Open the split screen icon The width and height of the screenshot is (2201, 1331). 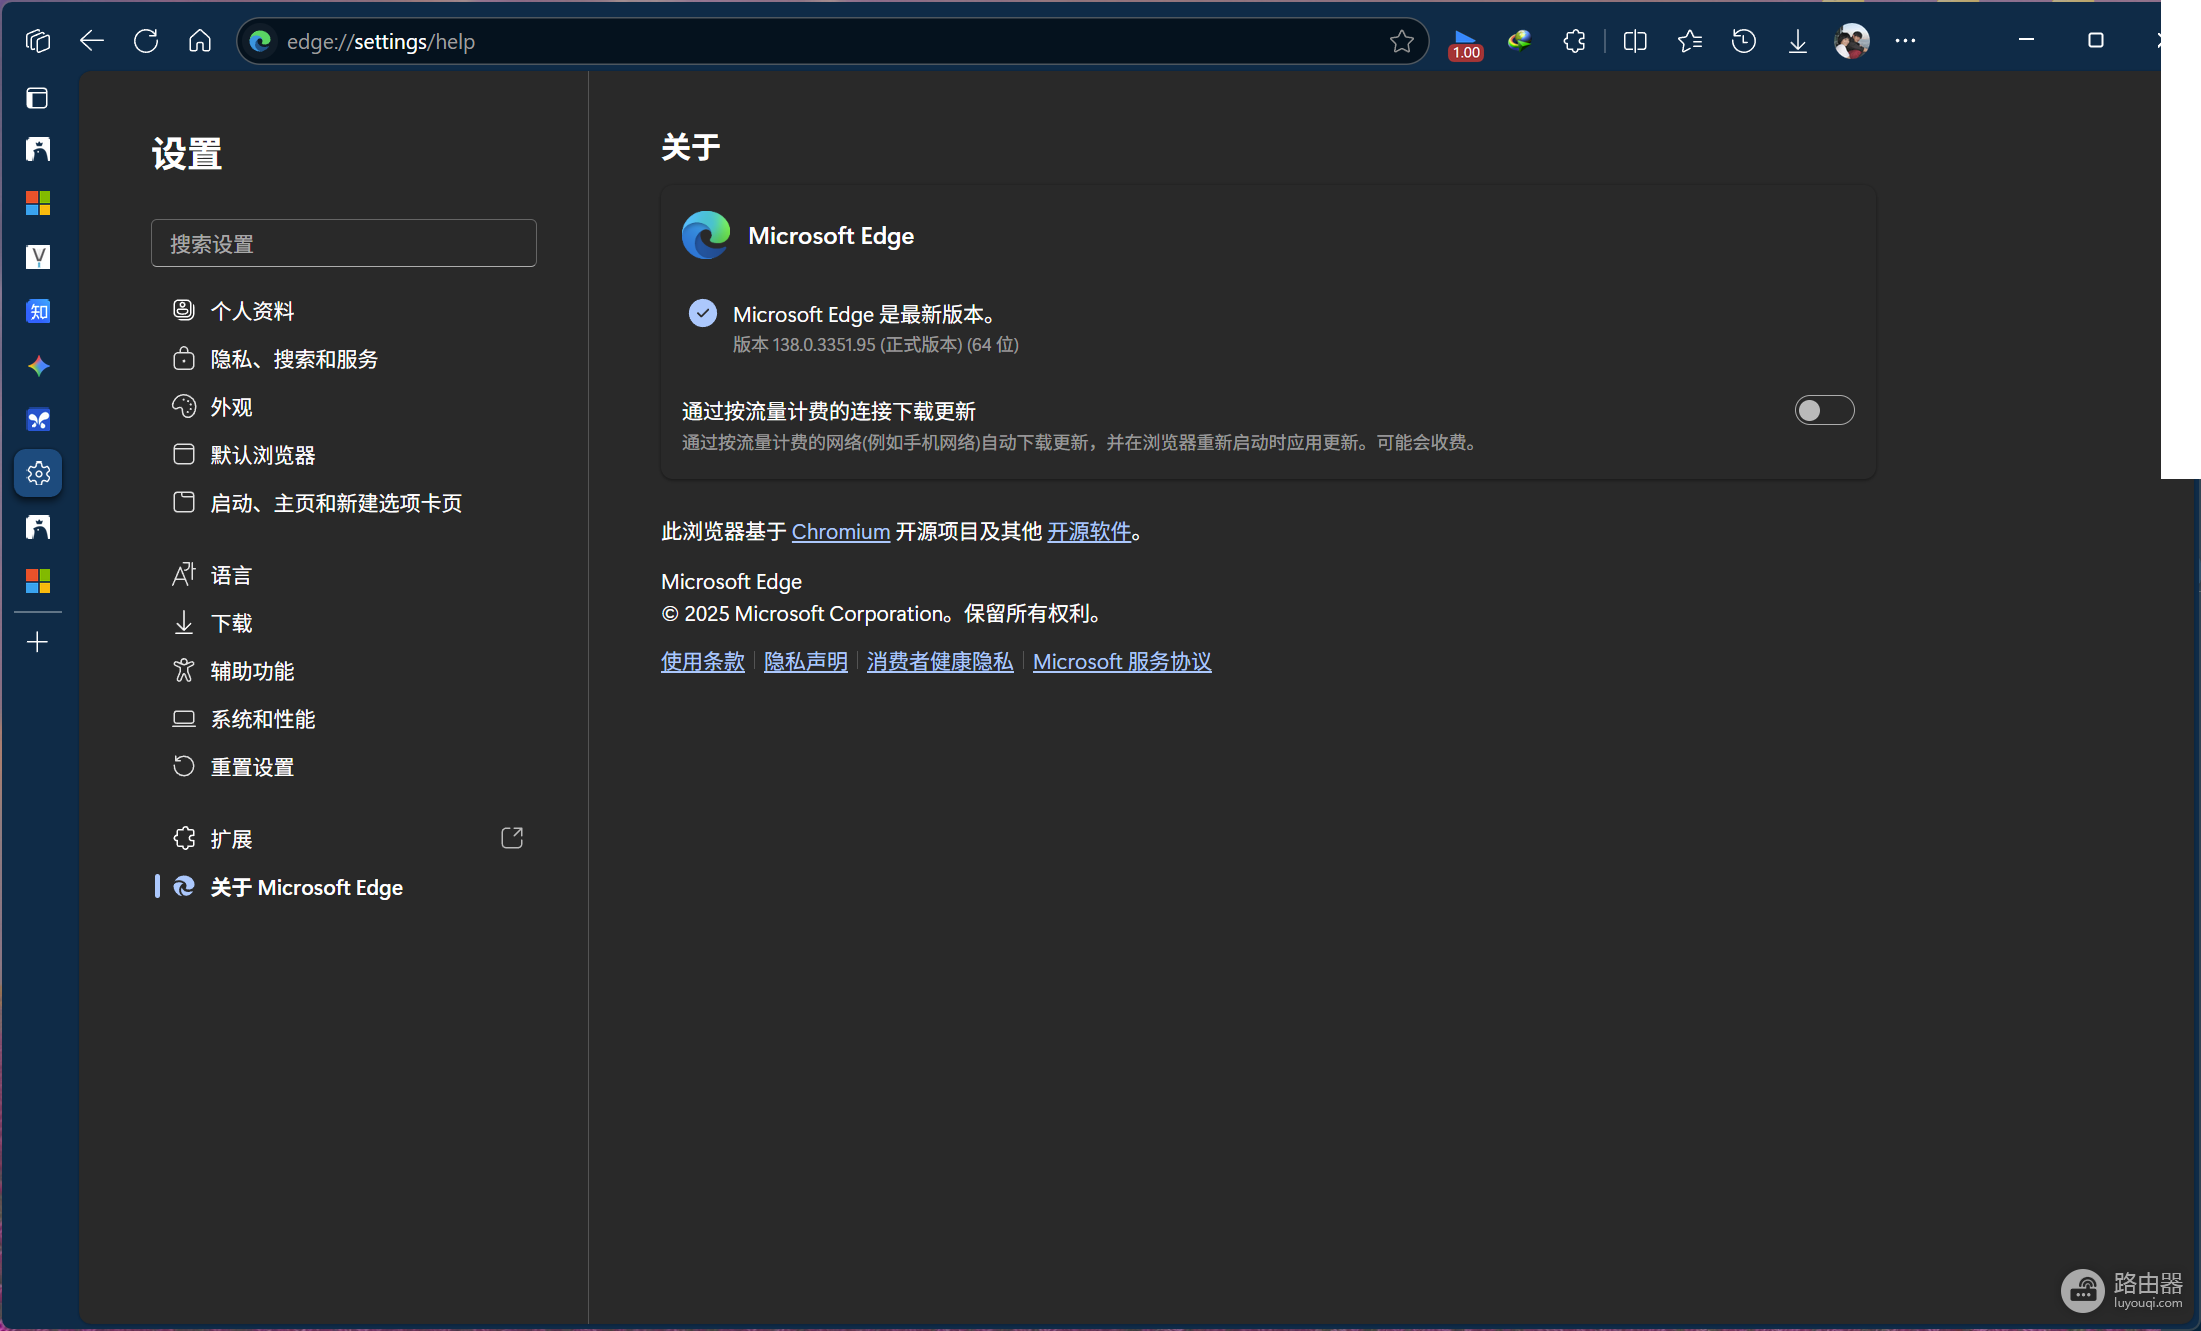1635,41
